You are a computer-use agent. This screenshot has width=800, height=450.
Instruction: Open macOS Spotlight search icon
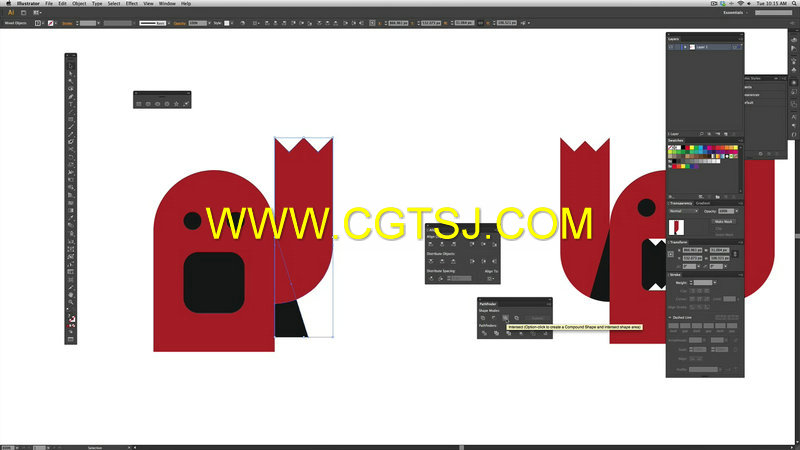click(794, 4)
